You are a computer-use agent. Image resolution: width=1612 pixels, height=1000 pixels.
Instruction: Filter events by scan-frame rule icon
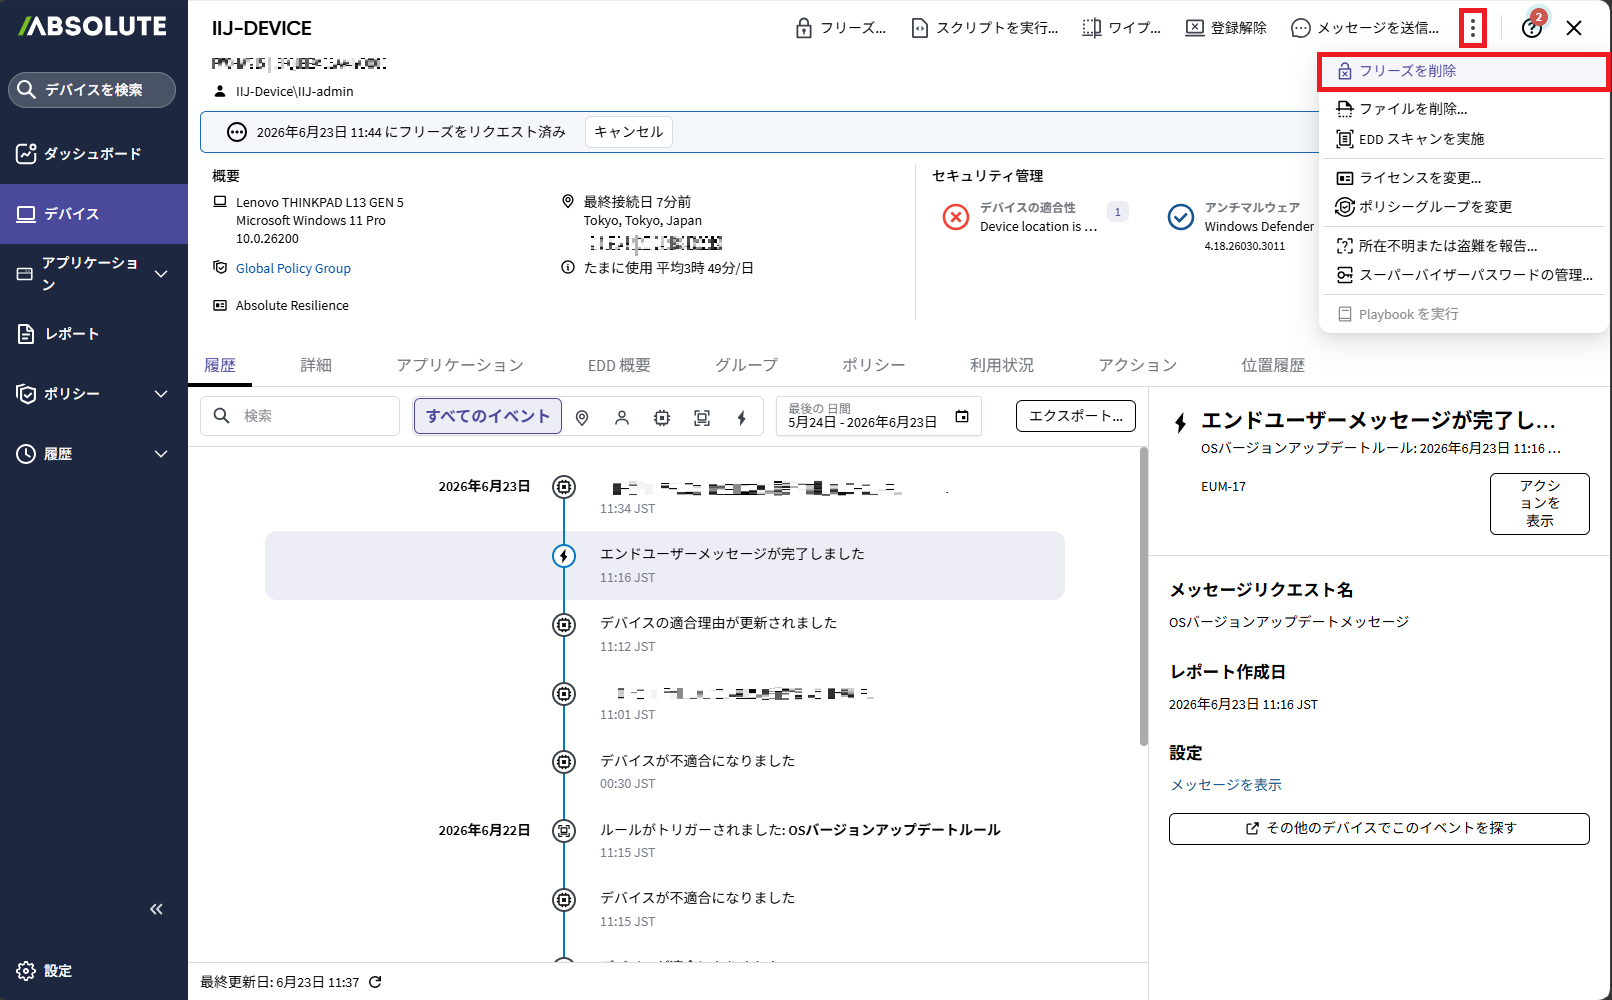(x=702, y=418)
